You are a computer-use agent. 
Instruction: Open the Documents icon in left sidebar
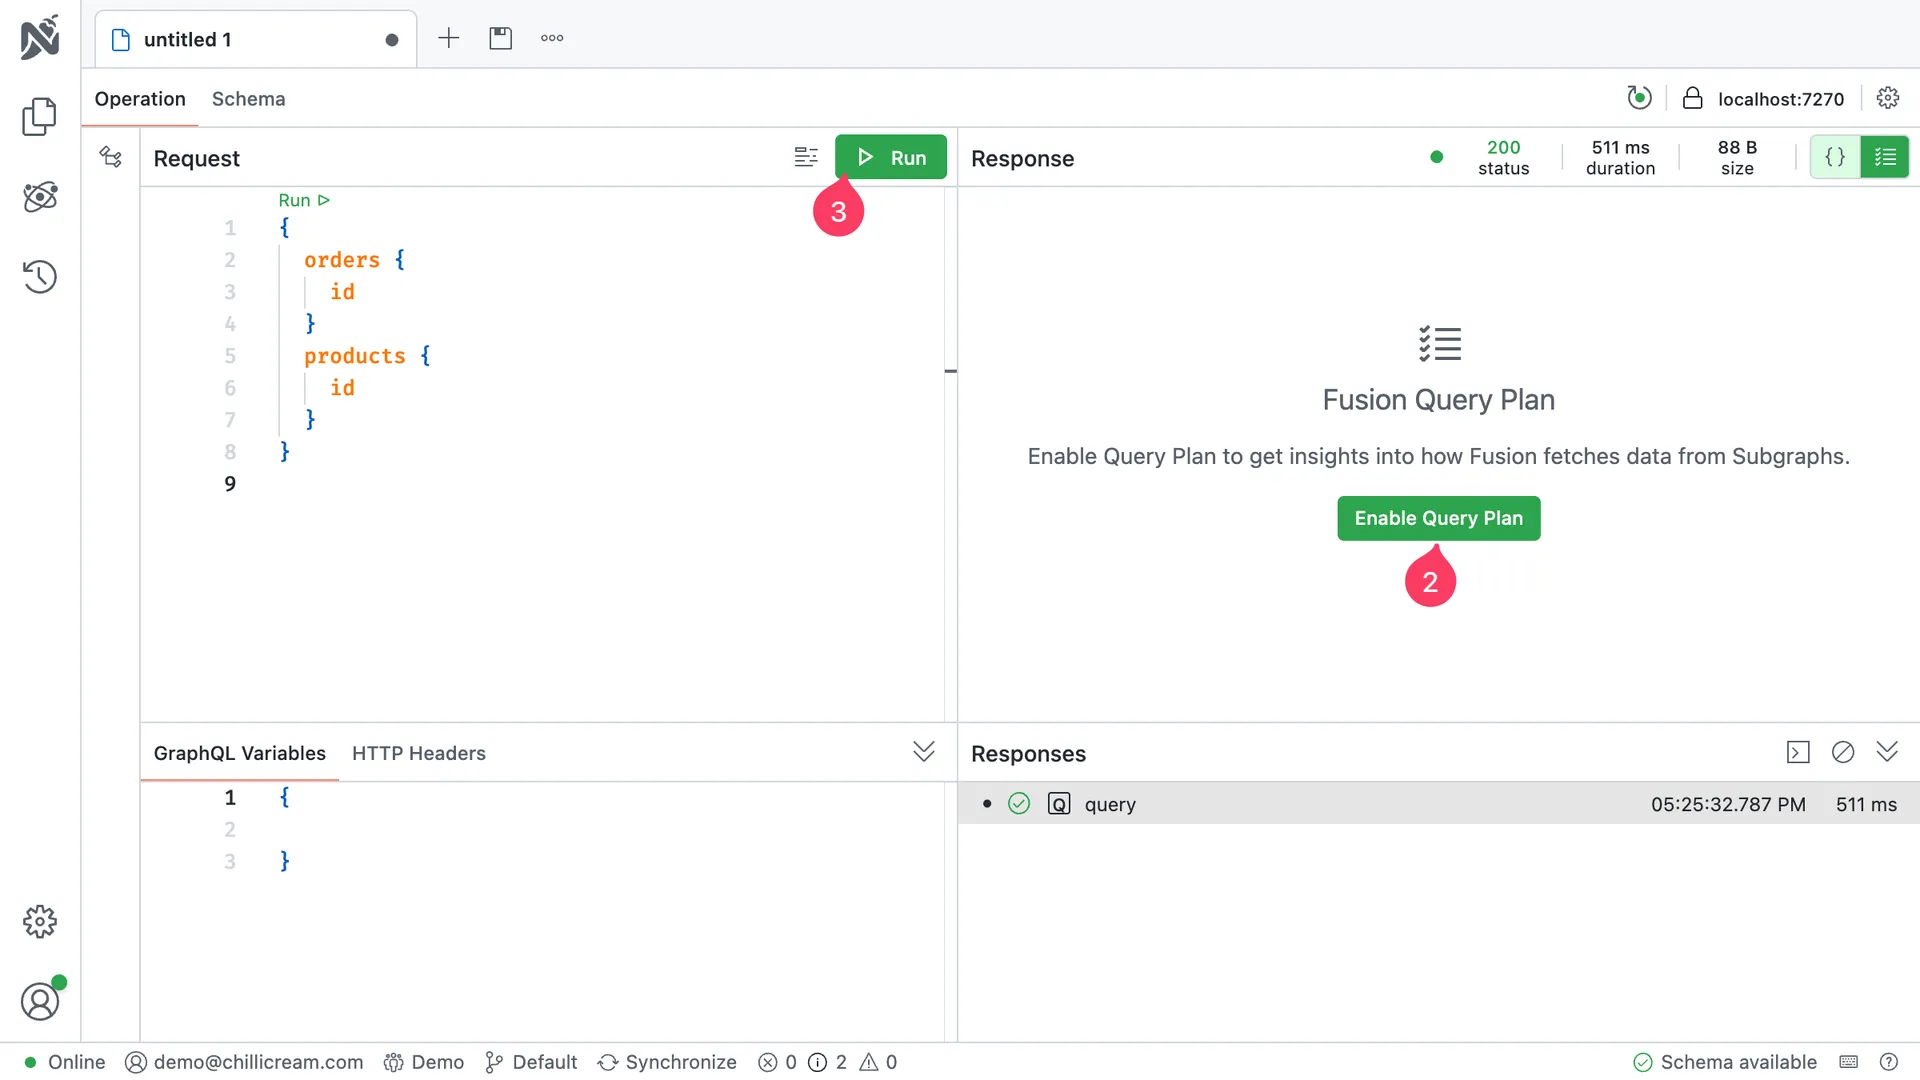[40, 117]
